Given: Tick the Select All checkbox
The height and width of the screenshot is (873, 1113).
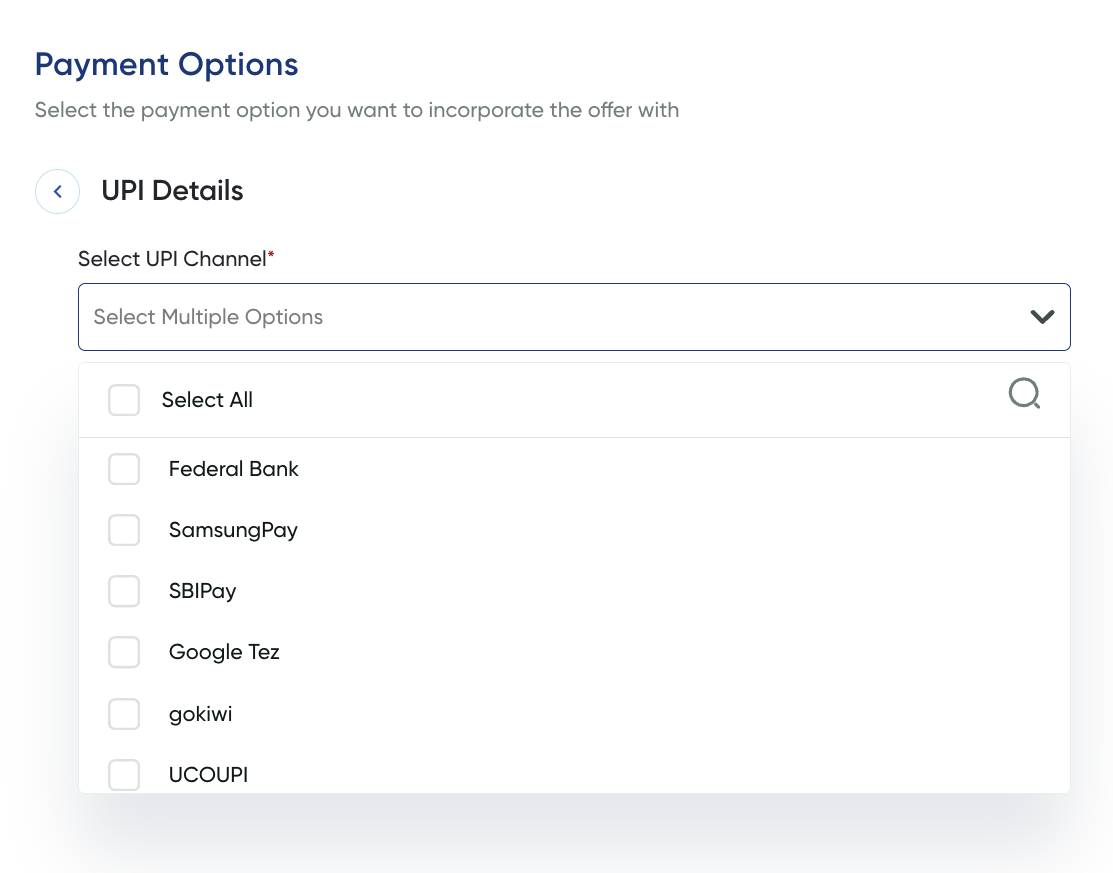Looking at the screenshot, I should [124, 400].
